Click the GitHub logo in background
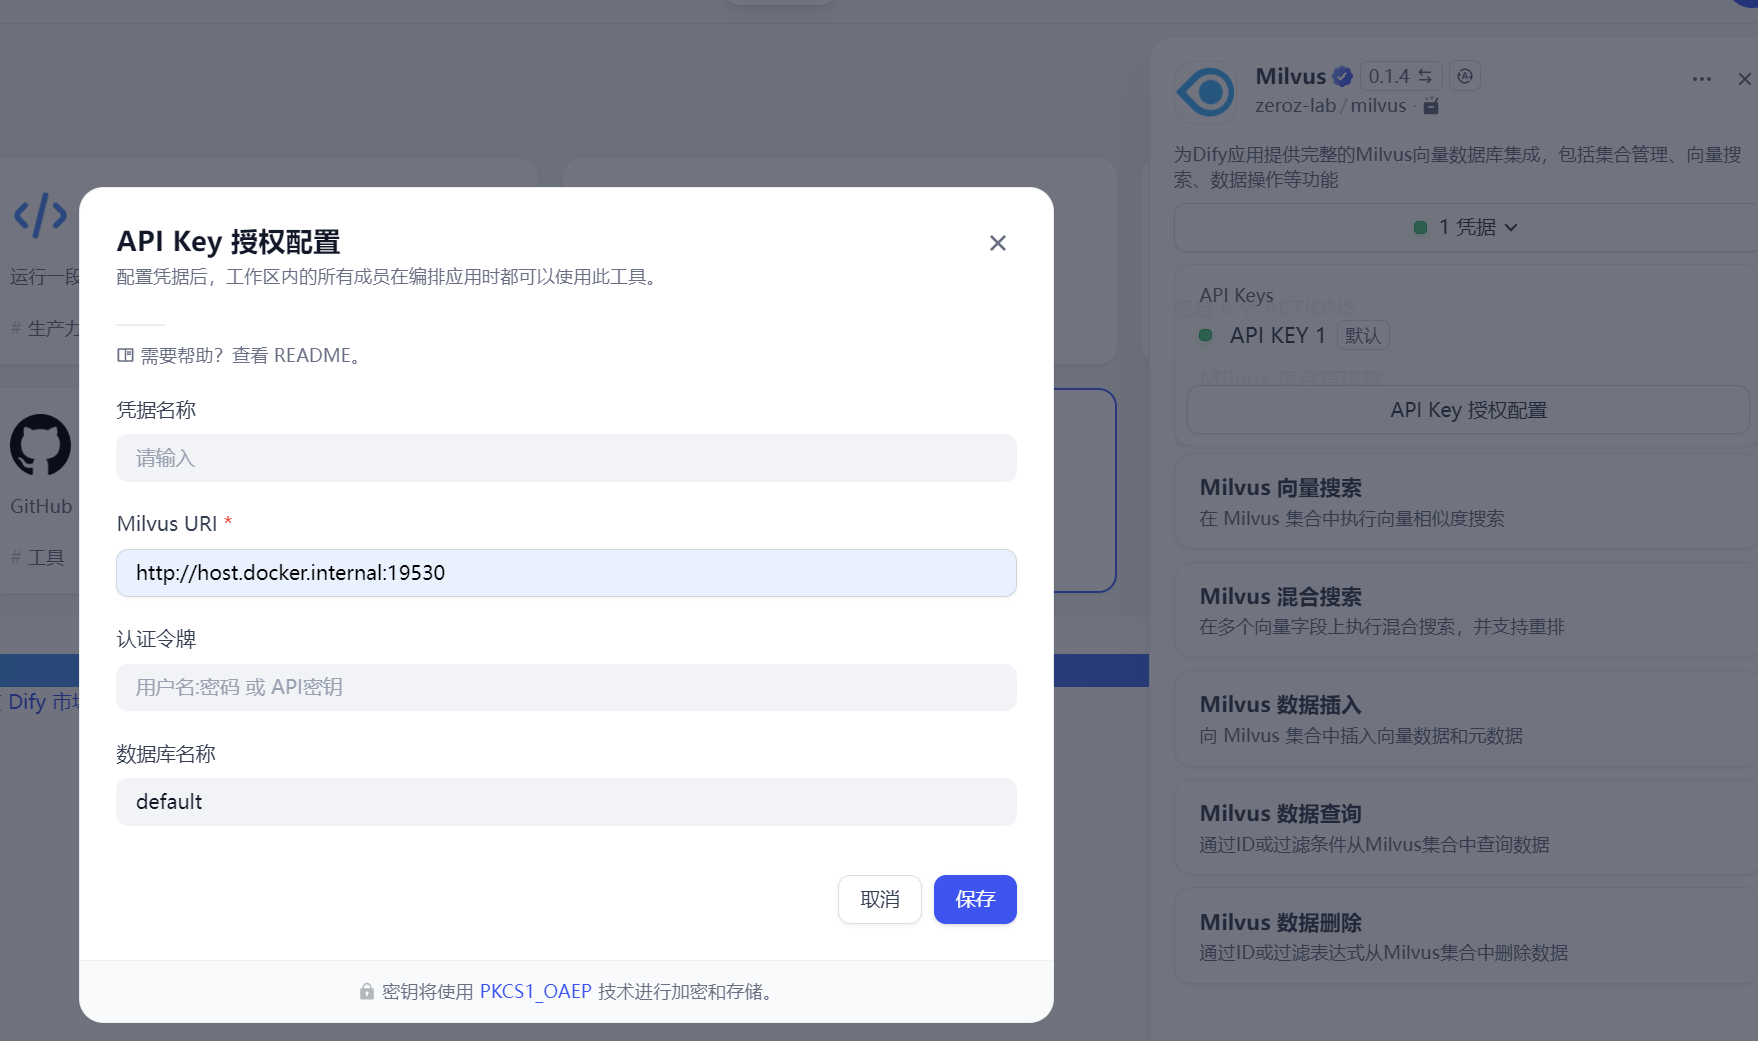 (40, 445)
